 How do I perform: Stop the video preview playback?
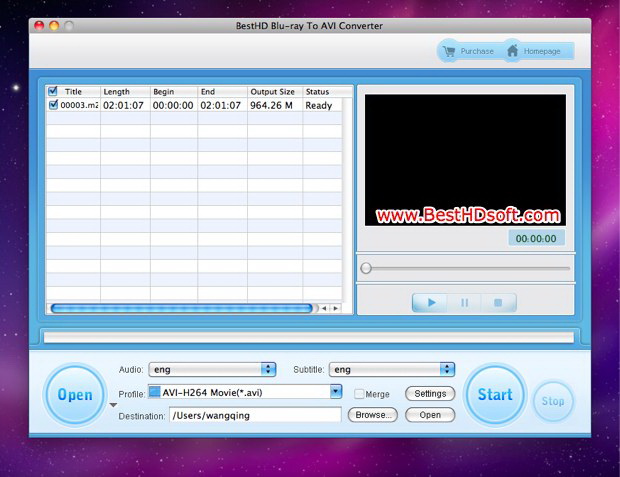499,303
